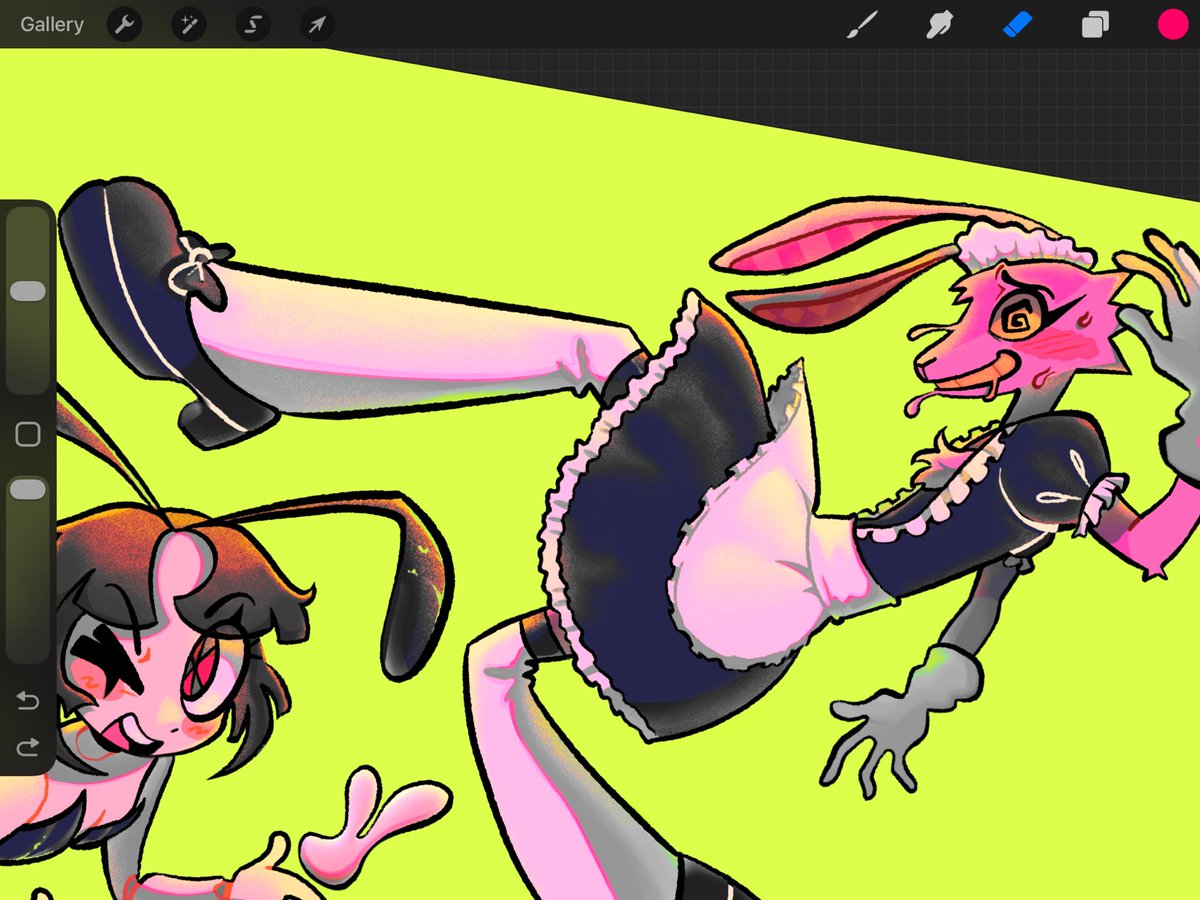Open the active color panel via the pink swatch
The width and height of the screenshot is (1200, 900).
[1172, 25]
